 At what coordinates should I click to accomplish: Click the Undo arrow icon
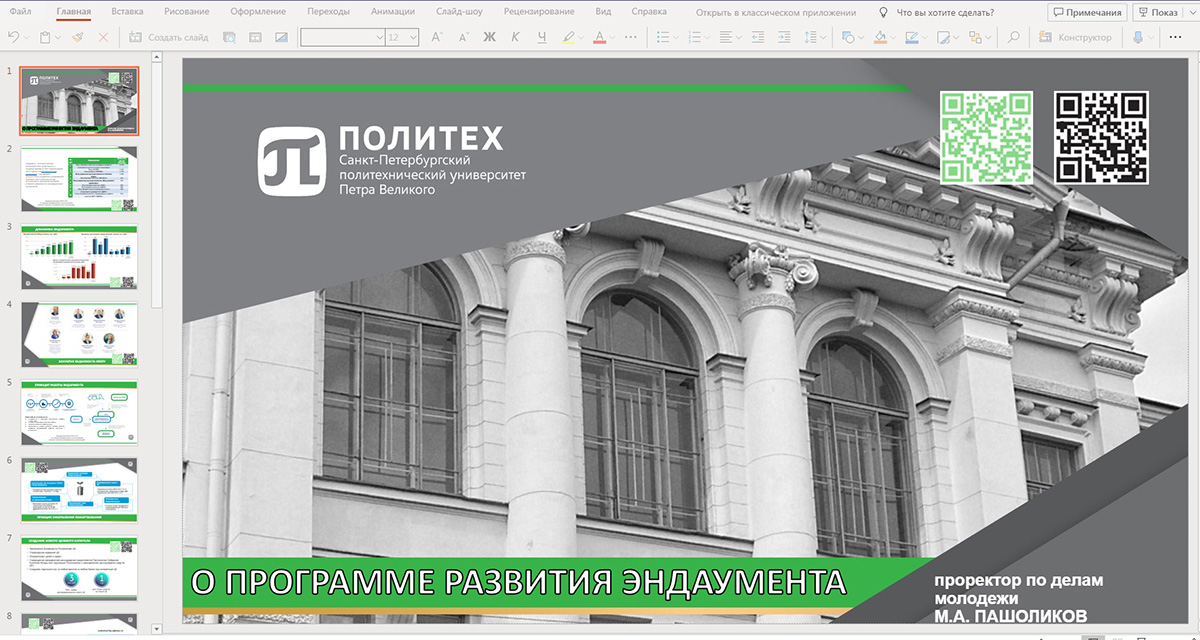13,37
